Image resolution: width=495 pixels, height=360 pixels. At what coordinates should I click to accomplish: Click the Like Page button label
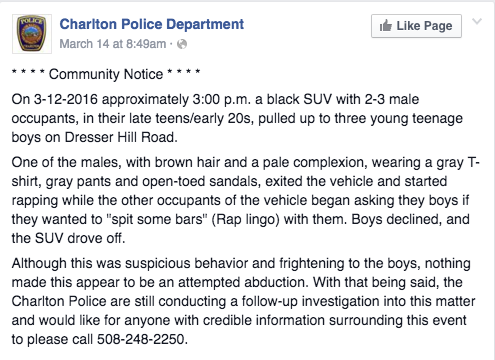[x=424, y=26]
